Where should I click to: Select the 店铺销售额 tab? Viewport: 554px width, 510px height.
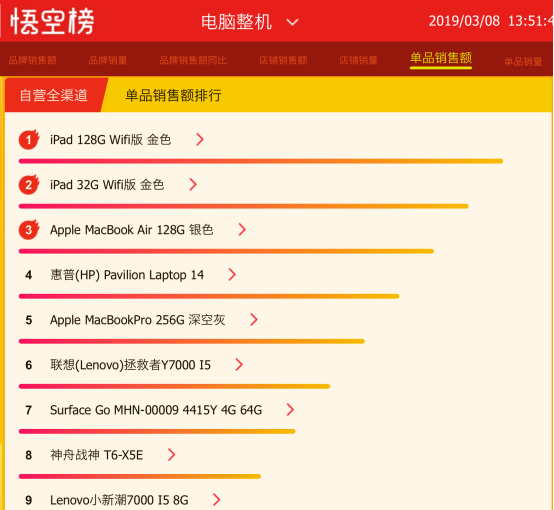pyautogui.click(x=283, y=60)
